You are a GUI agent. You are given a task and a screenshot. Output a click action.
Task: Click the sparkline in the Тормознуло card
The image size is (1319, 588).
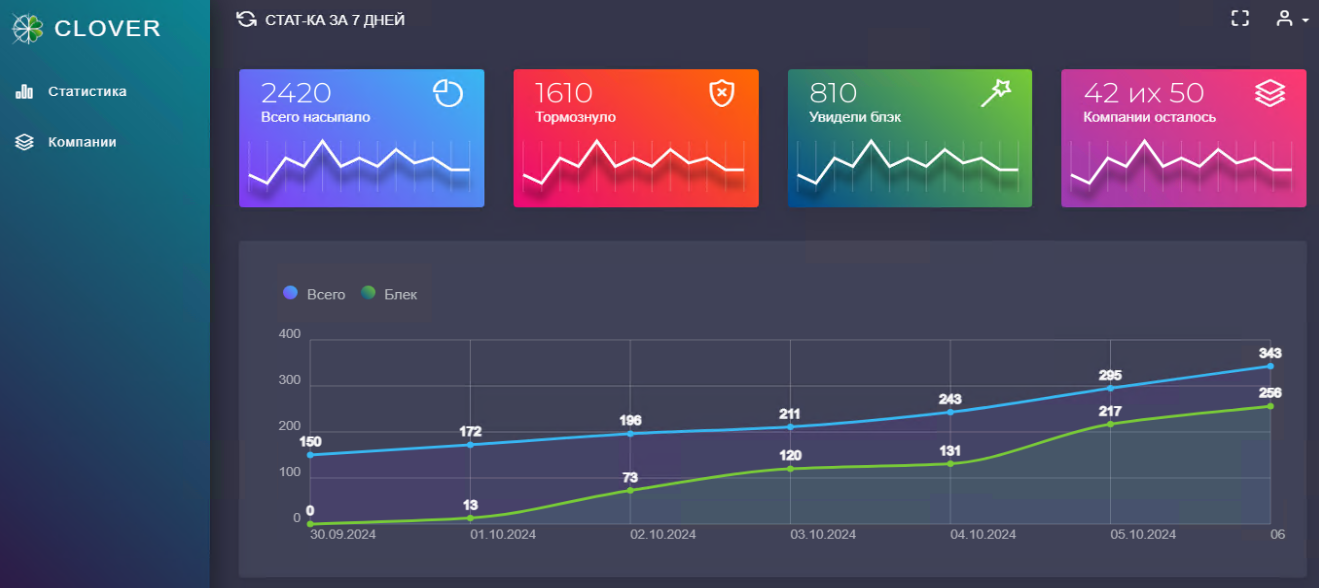[635, 165]
